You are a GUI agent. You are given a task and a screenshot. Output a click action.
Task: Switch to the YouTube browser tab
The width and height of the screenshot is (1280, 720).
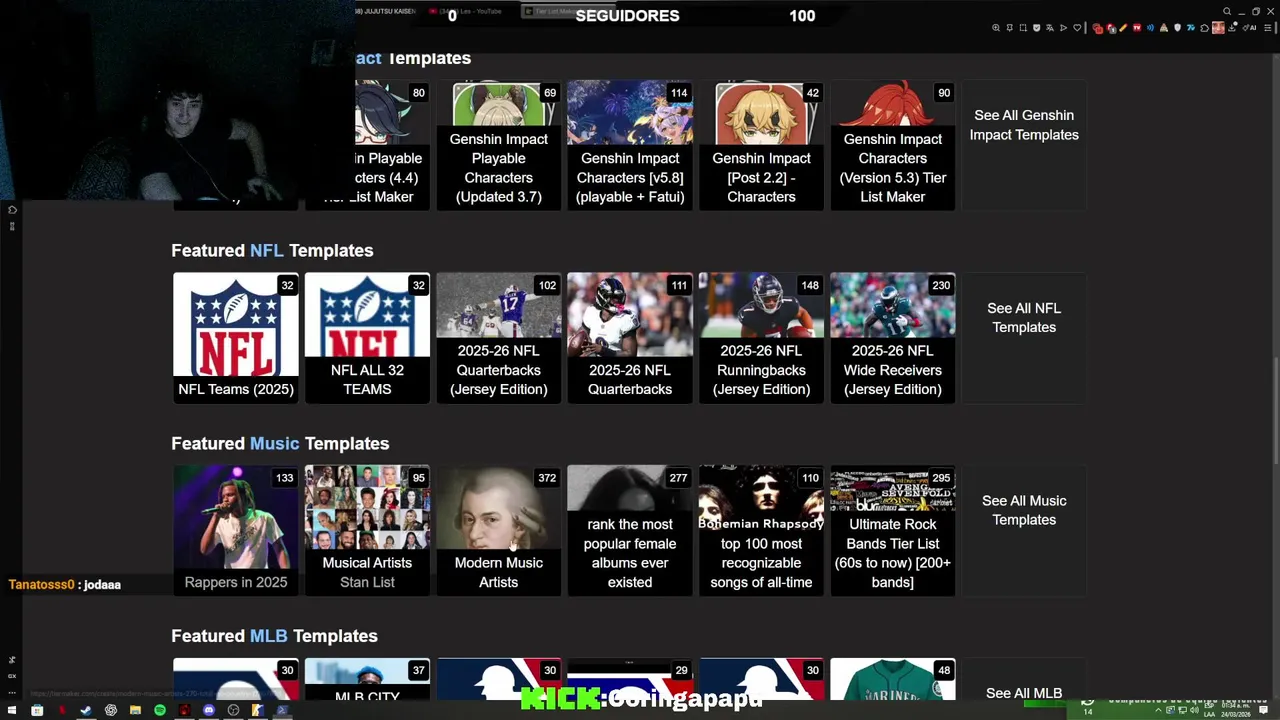tap(465, 11)
